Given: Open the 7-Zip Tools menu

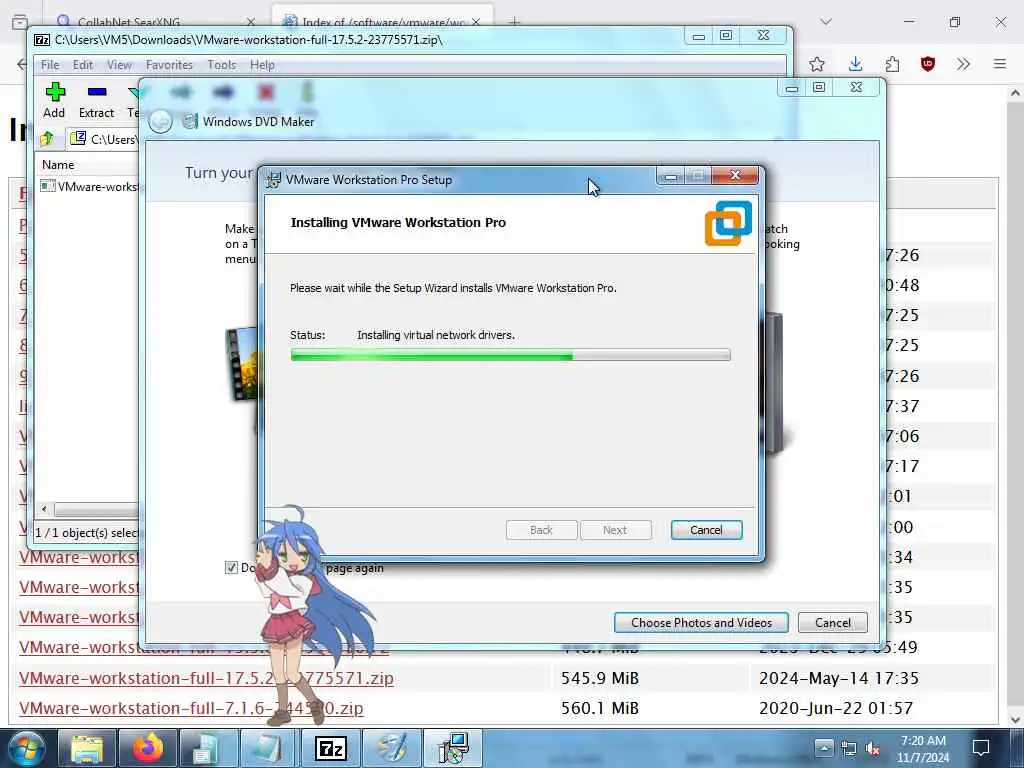Looking at the screenshot, I should 221,65.
